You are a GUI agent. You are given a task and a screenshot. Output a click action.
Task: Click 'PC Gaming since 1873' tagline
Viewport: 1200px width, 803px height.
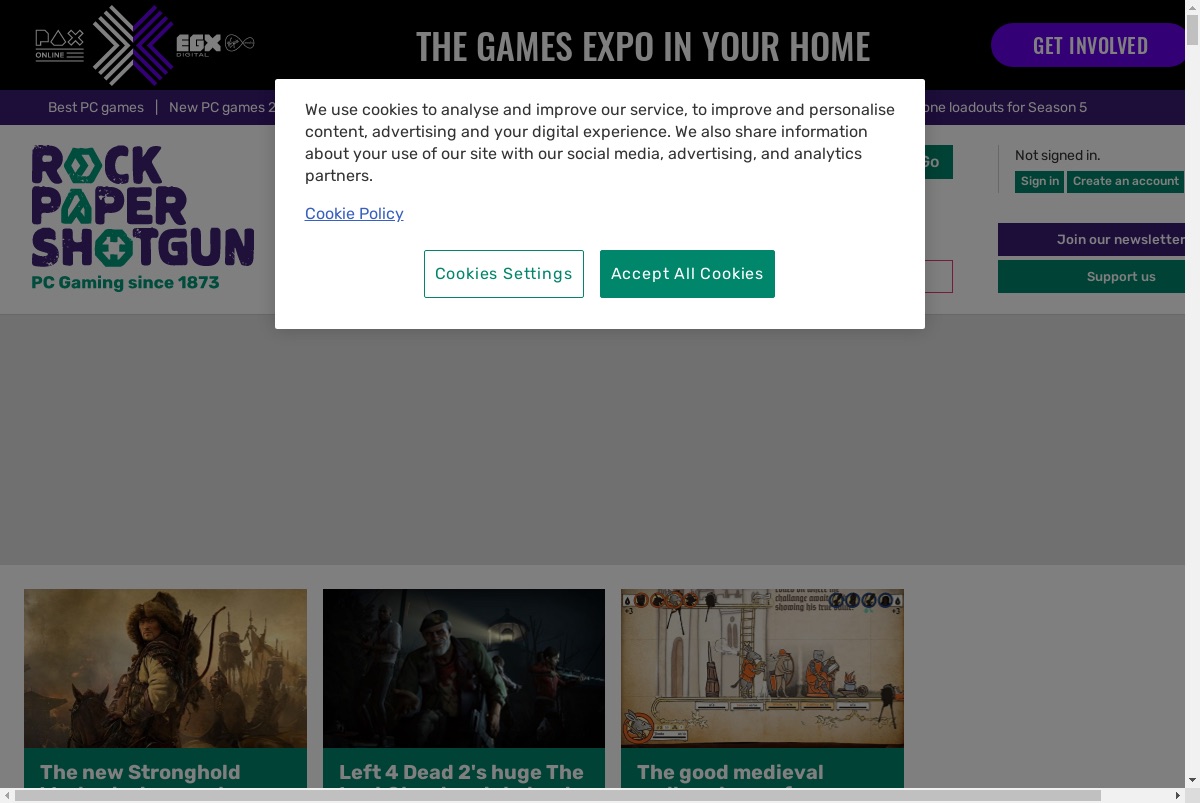(125, 283)
